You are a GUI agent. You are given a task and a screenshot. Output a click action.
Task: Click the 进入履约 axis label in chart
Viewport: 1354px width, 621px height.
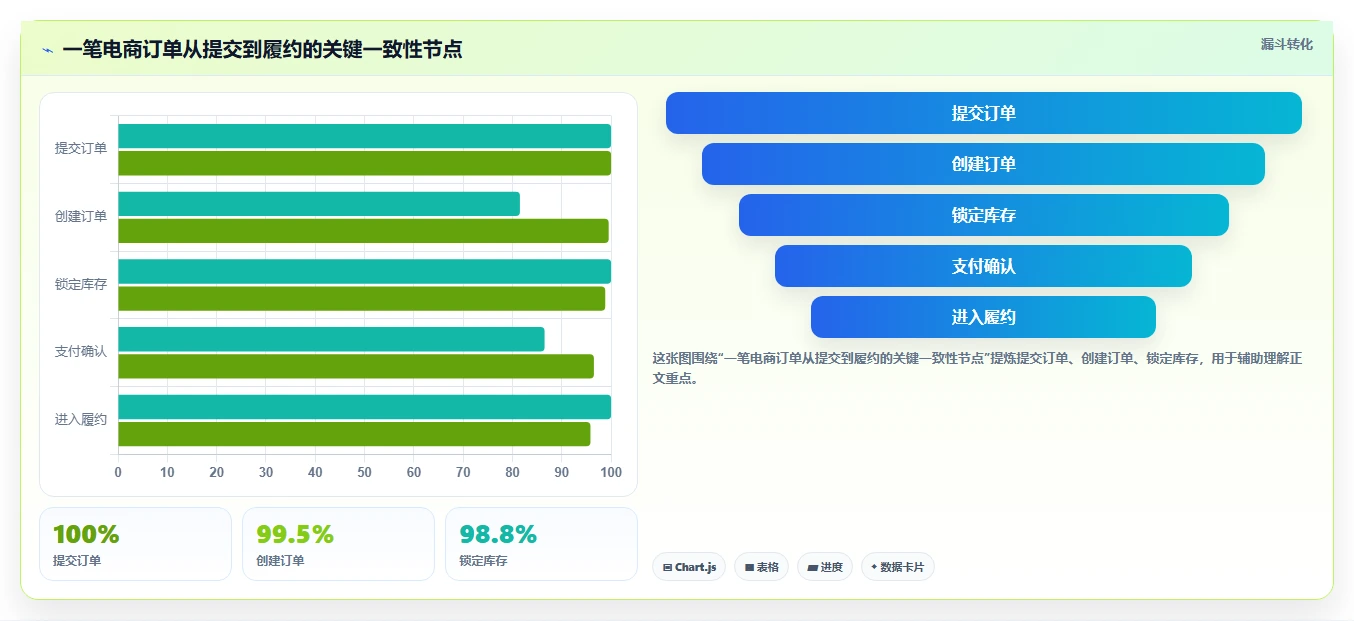(x=81, y=419)
